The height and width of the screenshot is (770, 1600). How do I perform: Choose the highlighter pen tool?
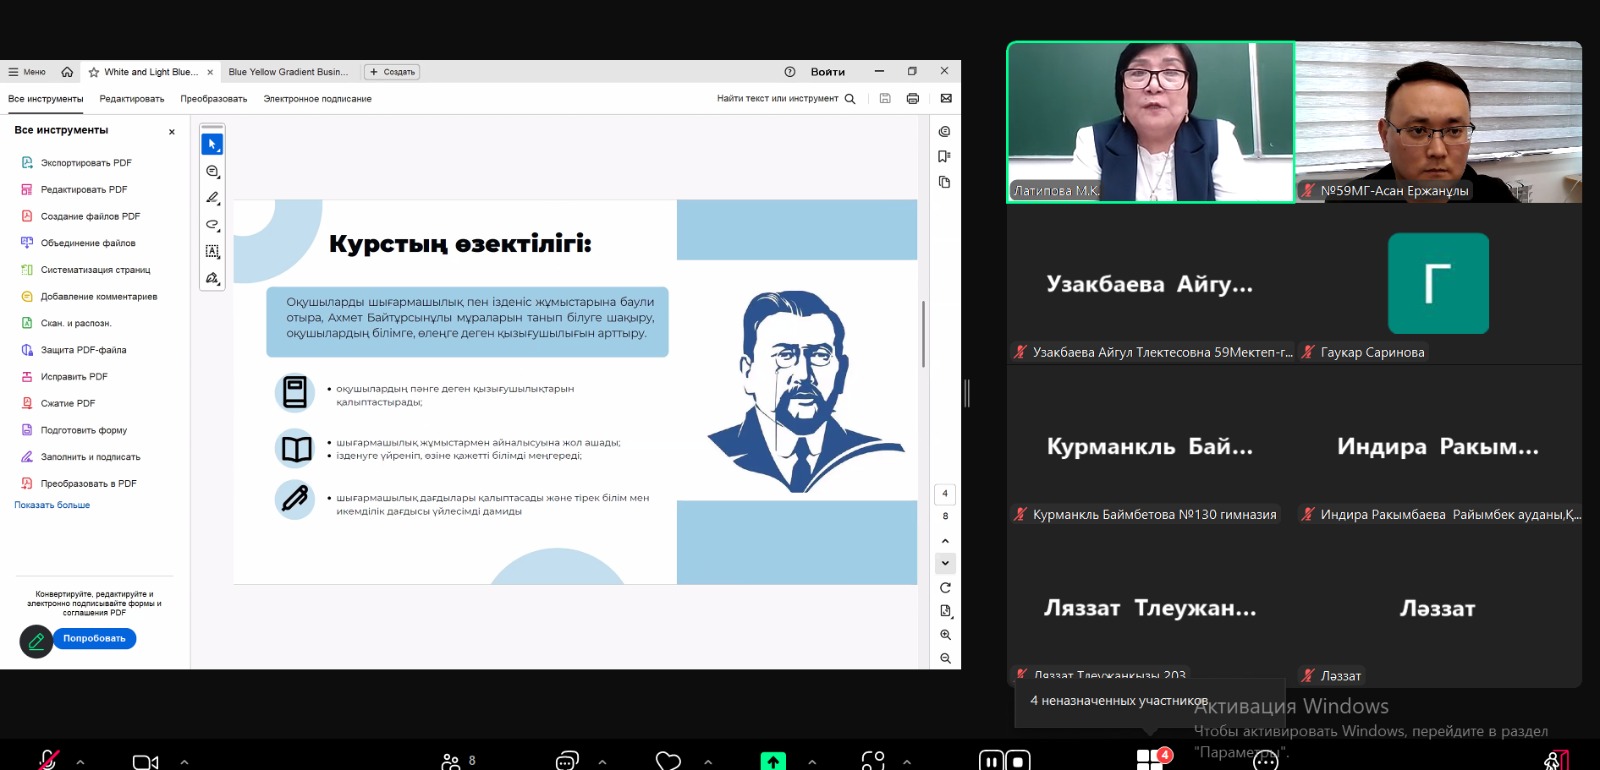pyautogui.click(x=212, y=198)
